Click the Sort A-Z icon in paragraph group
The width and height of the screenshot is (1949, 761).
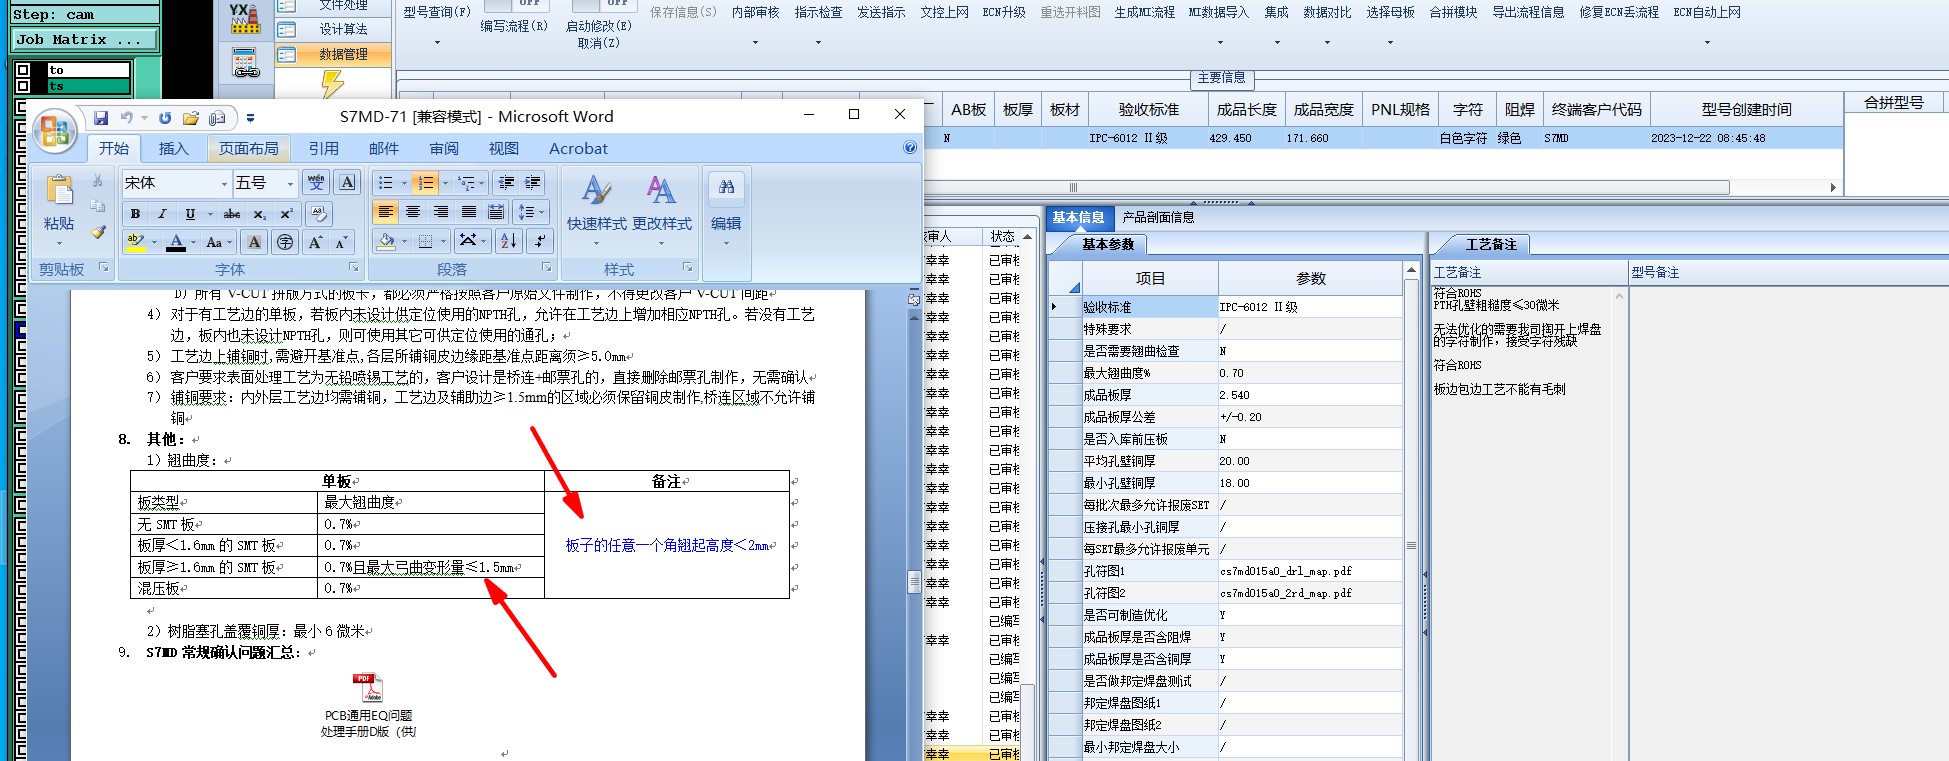click(509, 241)
